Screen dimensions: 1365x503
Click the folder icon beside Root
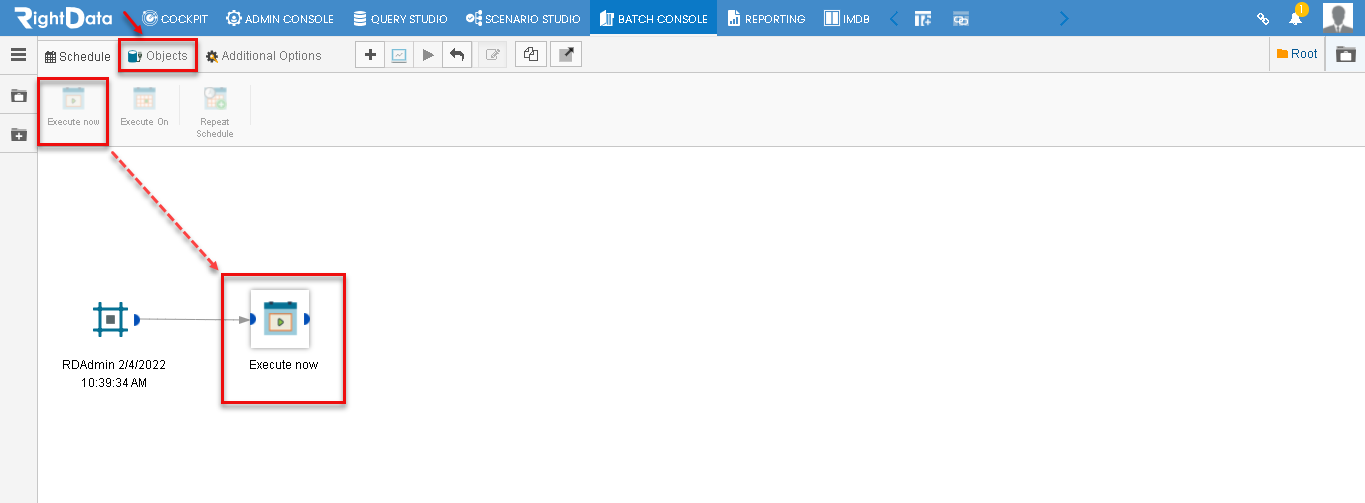1346,55
